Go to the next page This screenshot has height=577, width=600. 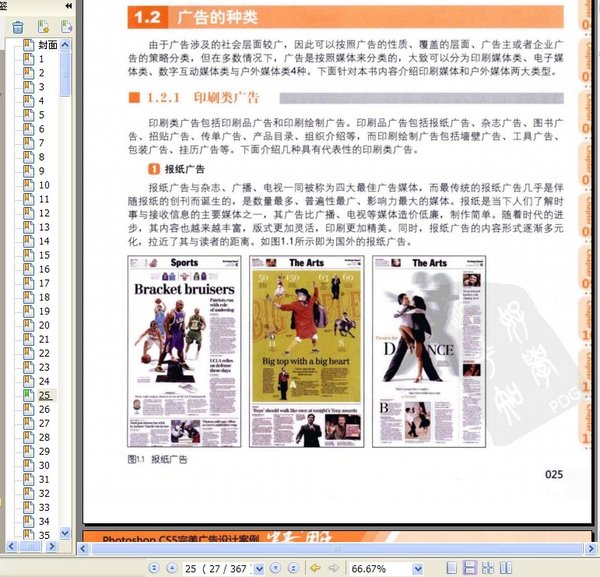275,568
